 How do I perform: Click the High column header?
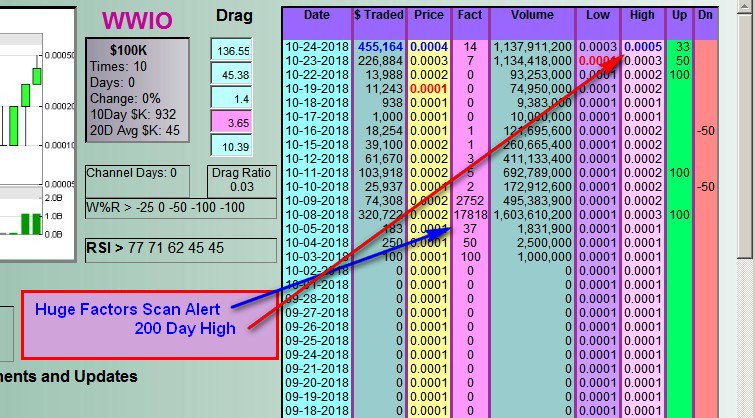coord(642,15)
